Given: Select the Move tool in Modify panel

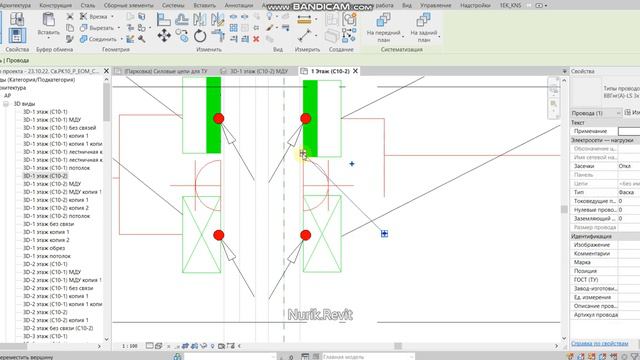Looking at the screenshot, I should click(x=164, y=36).
